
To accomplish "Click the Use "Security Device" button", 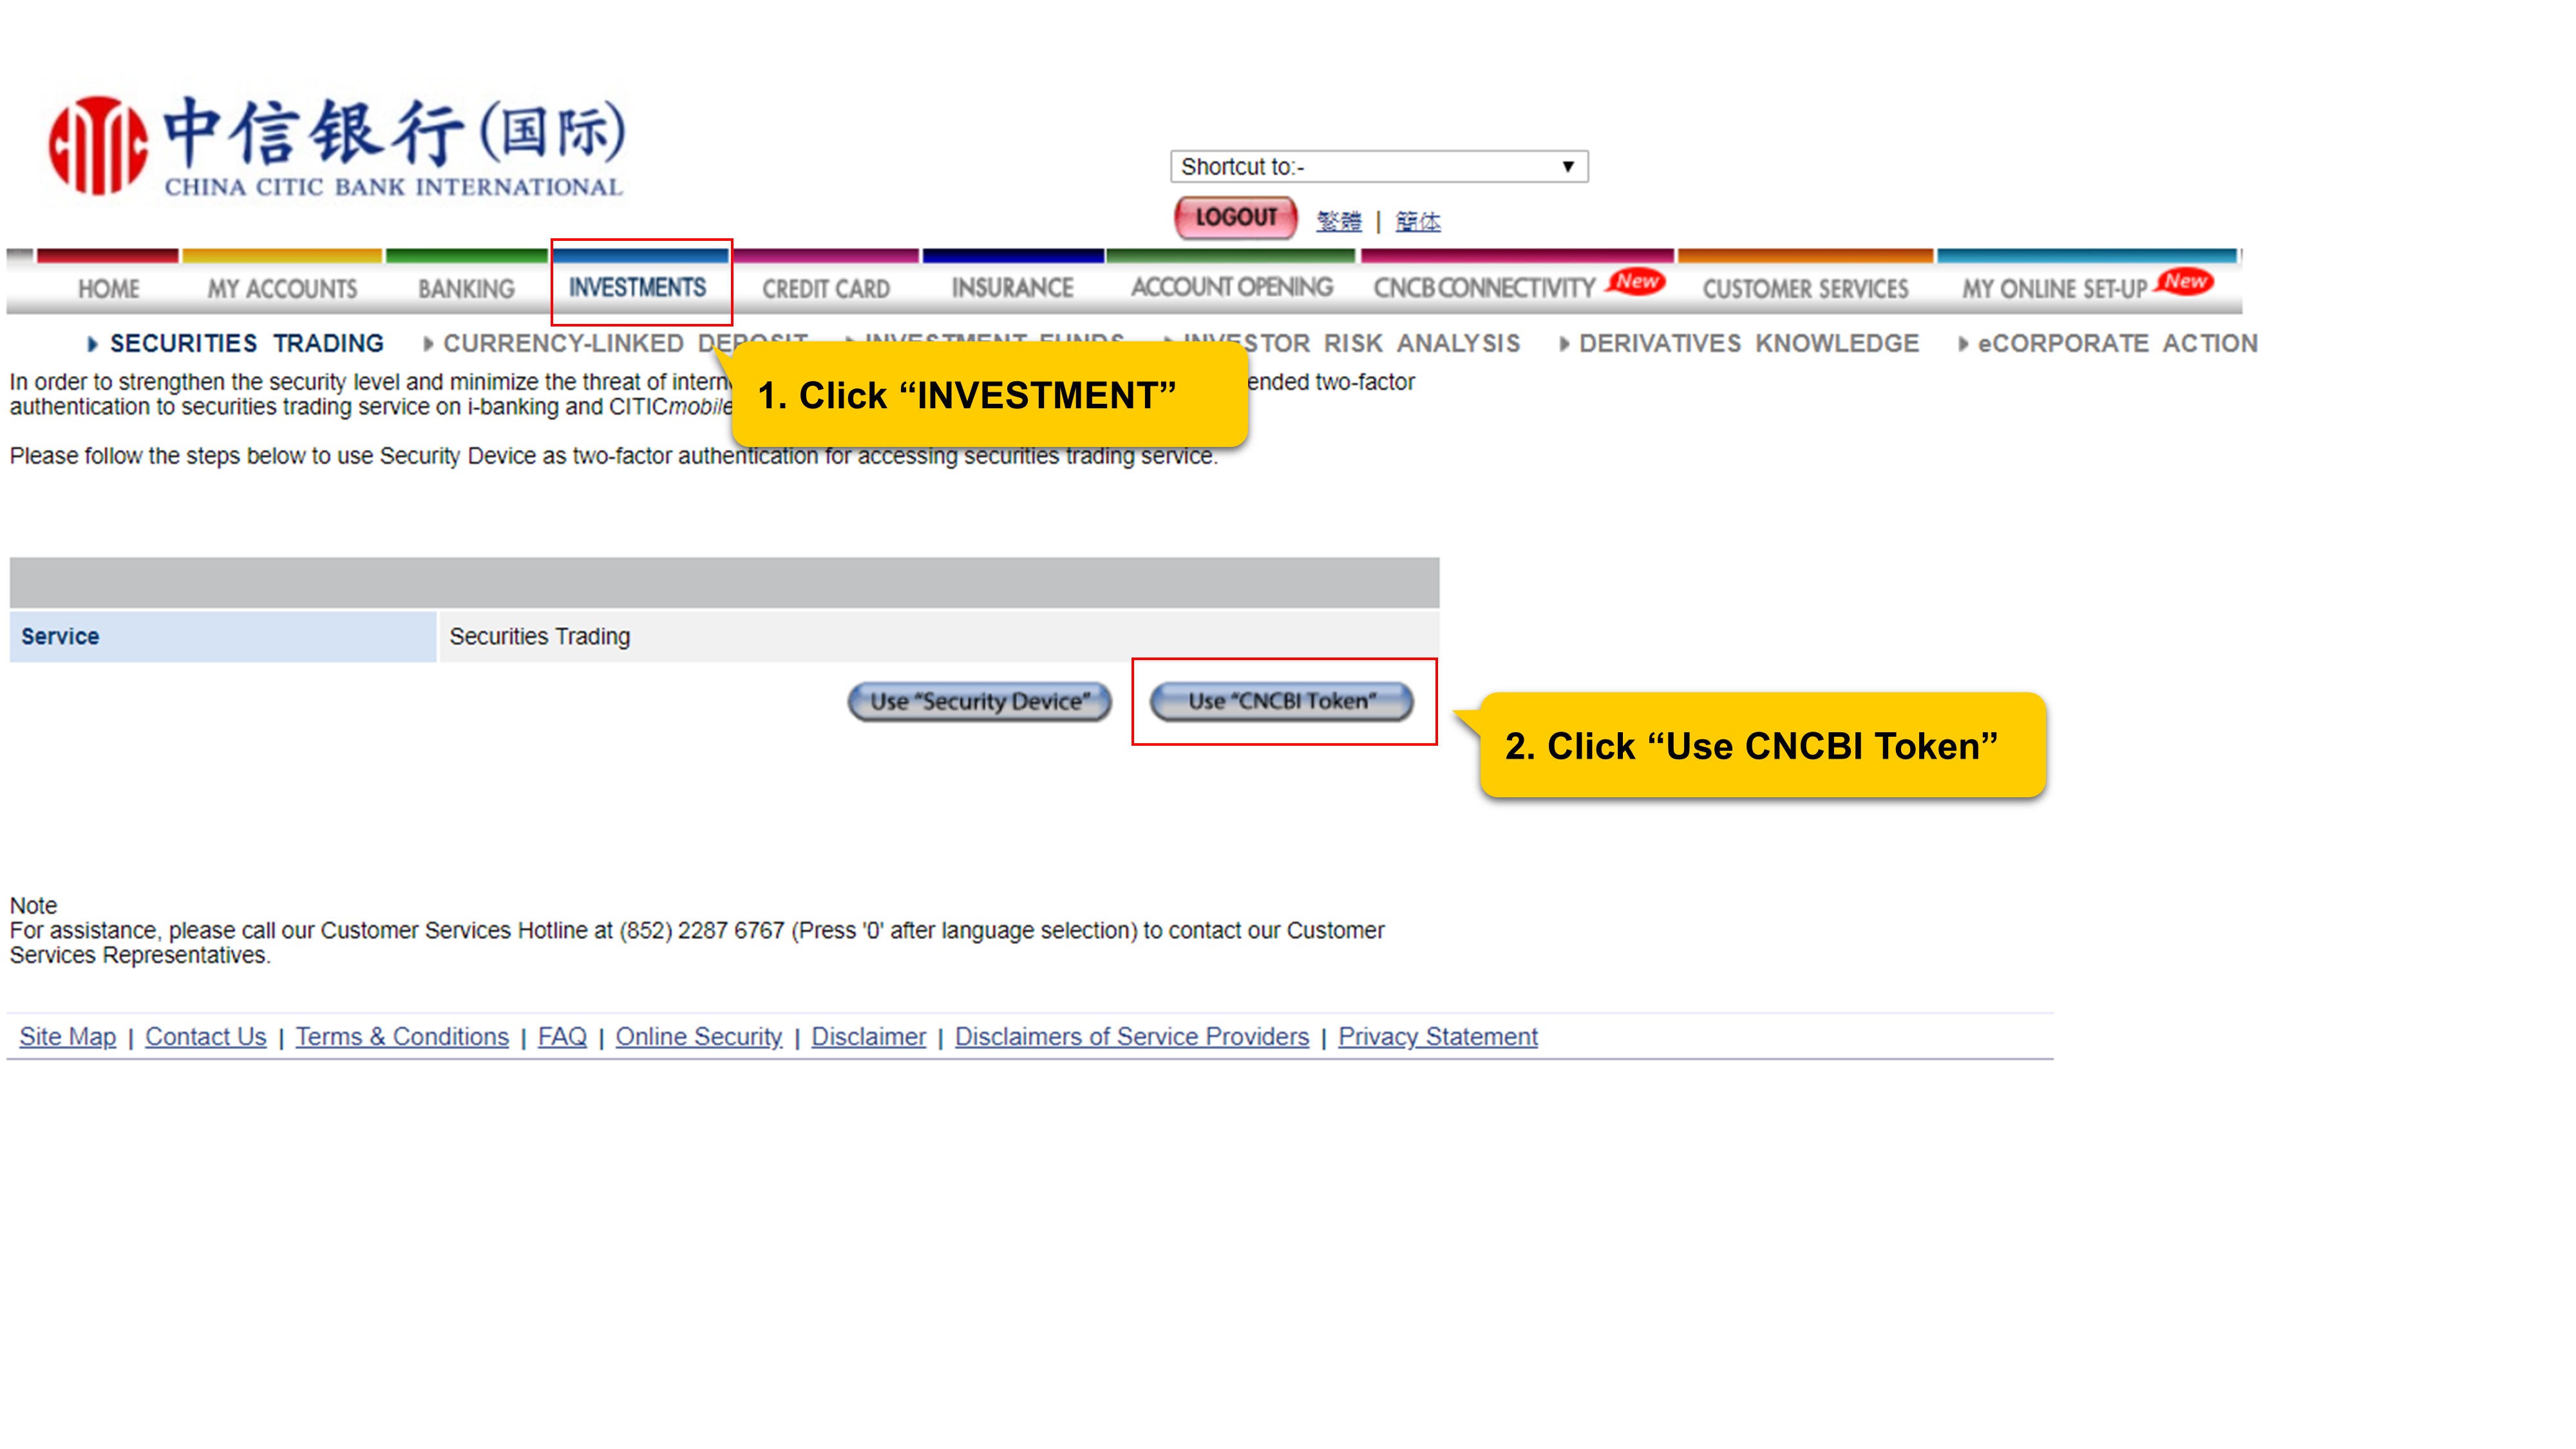I will tap(980, 701).
